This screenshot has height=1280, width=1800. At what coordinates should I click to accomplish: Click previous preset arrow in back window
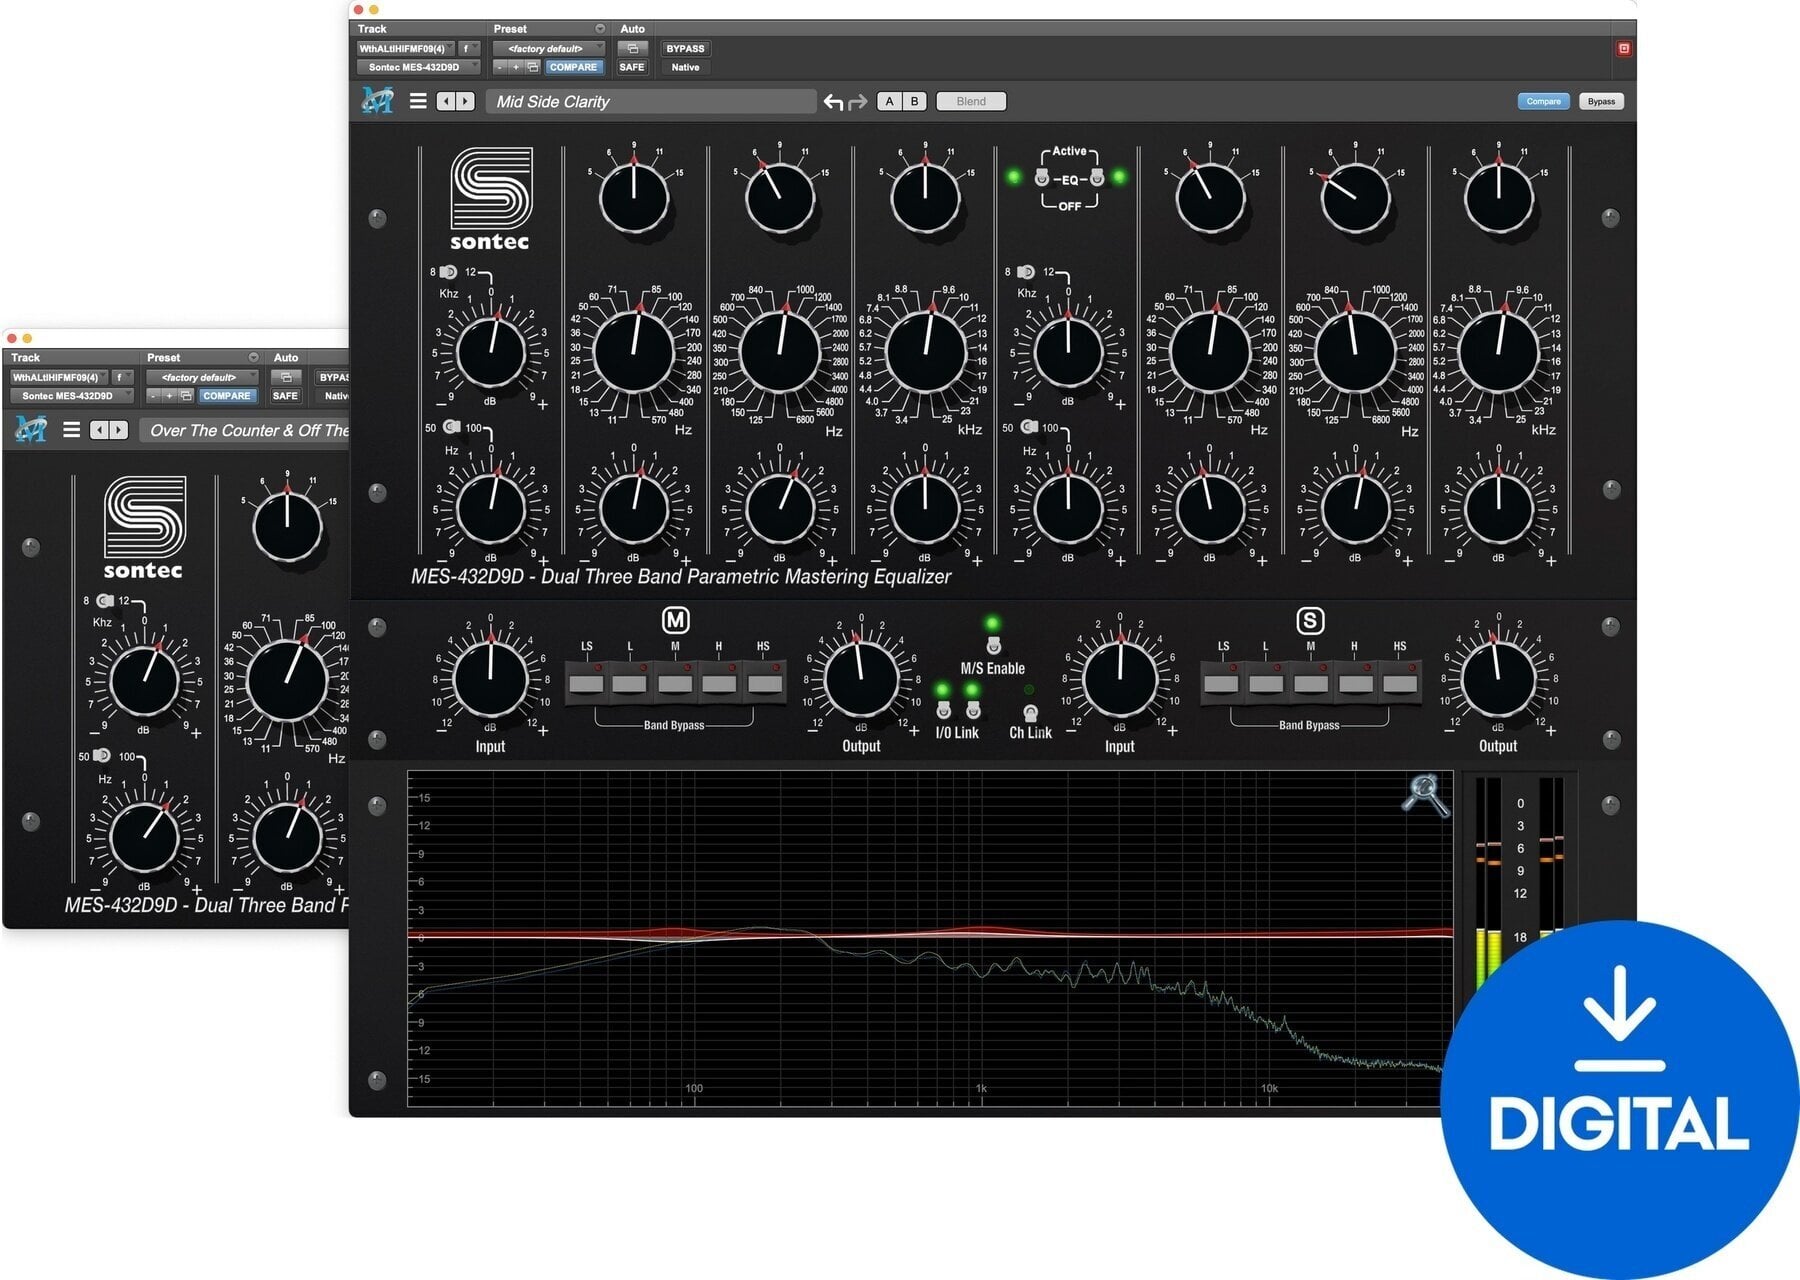point(99,430)
